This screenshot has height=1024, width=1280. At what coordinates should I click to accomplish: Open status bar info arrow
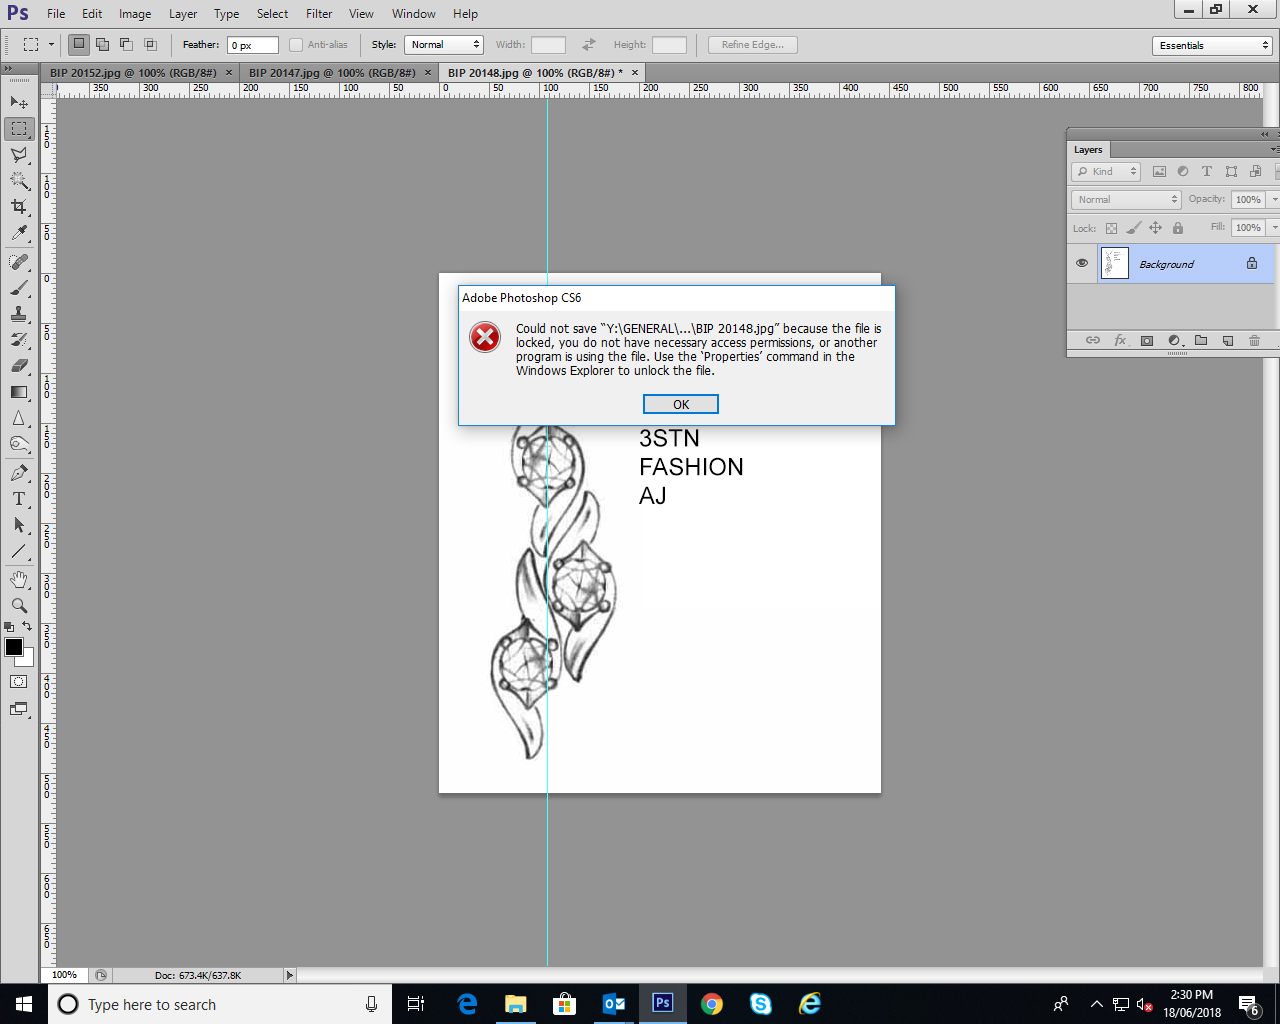click(x=290, y=975)
